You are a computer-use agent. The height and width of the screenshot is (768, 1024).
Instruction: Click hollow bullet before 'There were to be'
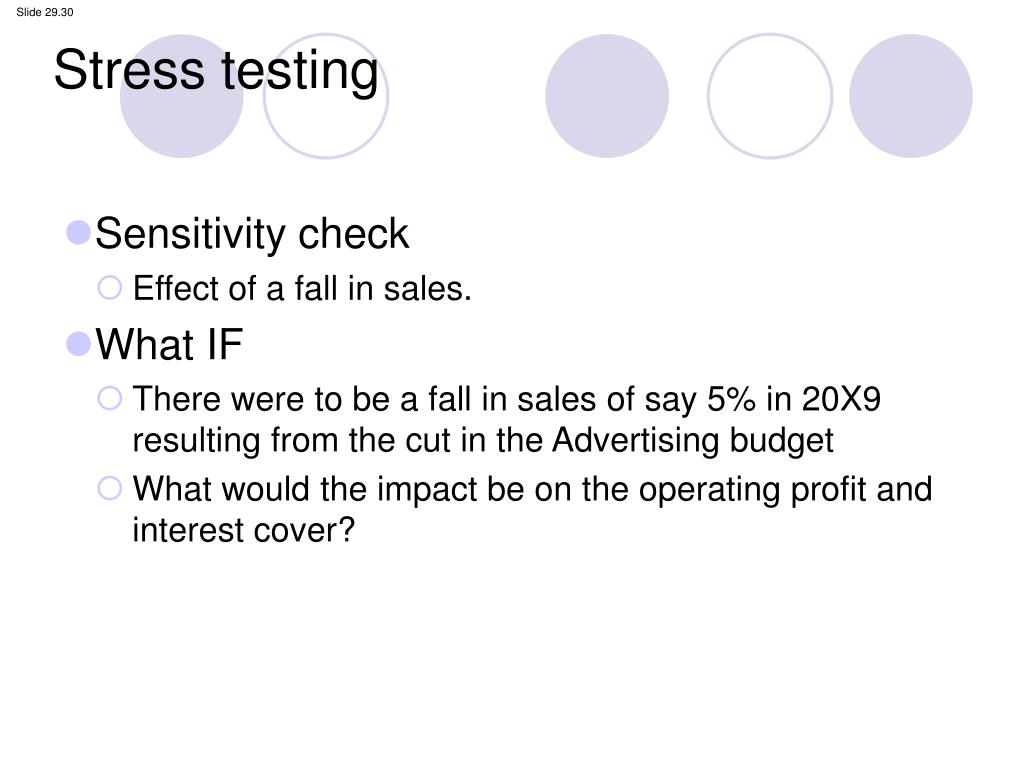tap(110, 398)
